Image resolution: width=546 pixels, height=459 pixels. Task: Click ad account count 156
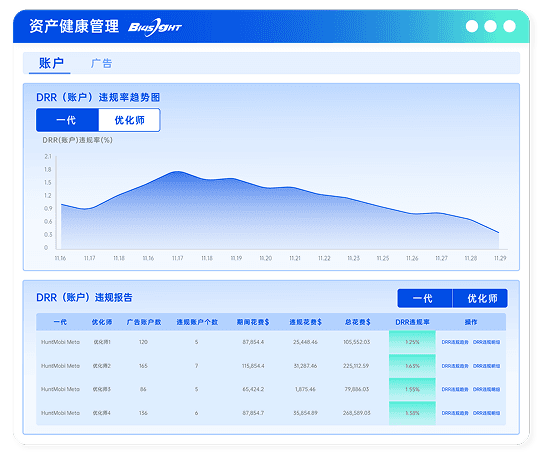click(143, 413)
